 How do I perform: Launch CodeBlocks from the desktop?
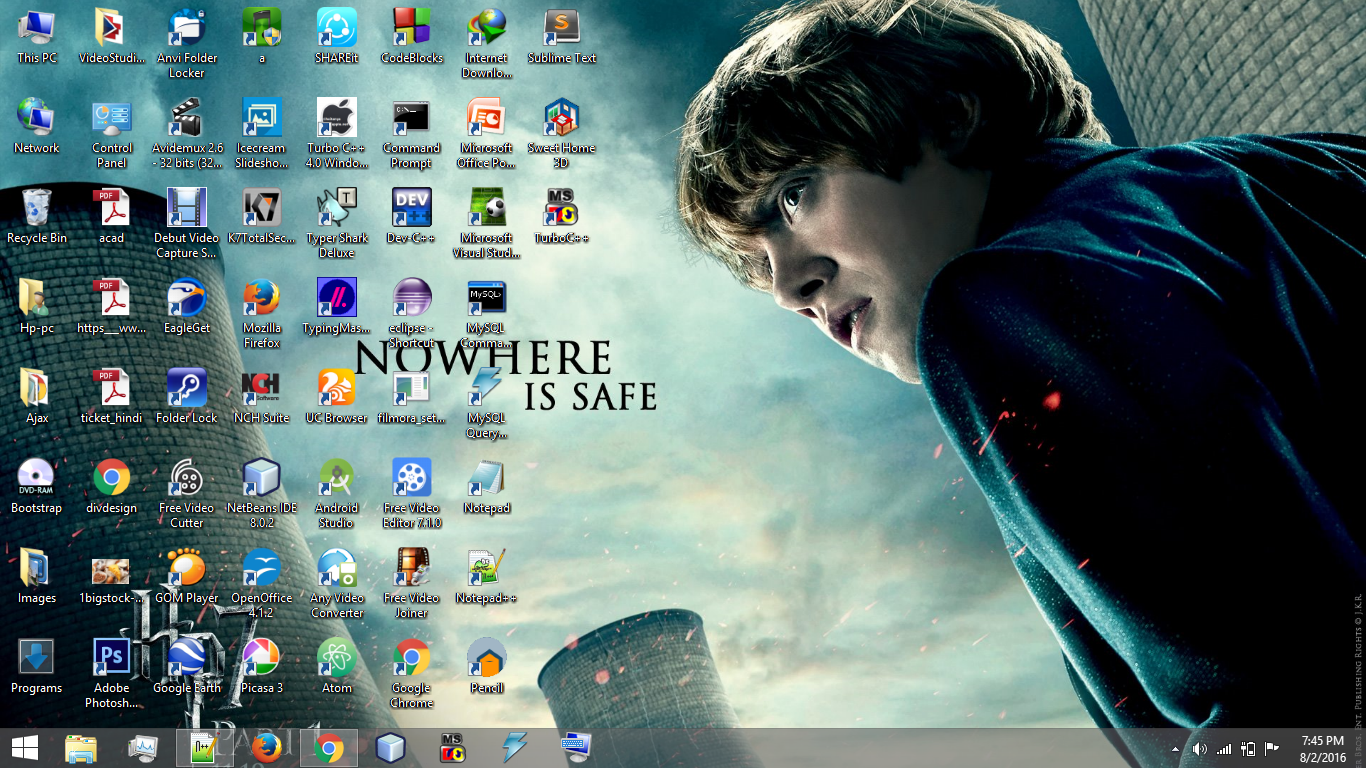(x=412, y=37)
